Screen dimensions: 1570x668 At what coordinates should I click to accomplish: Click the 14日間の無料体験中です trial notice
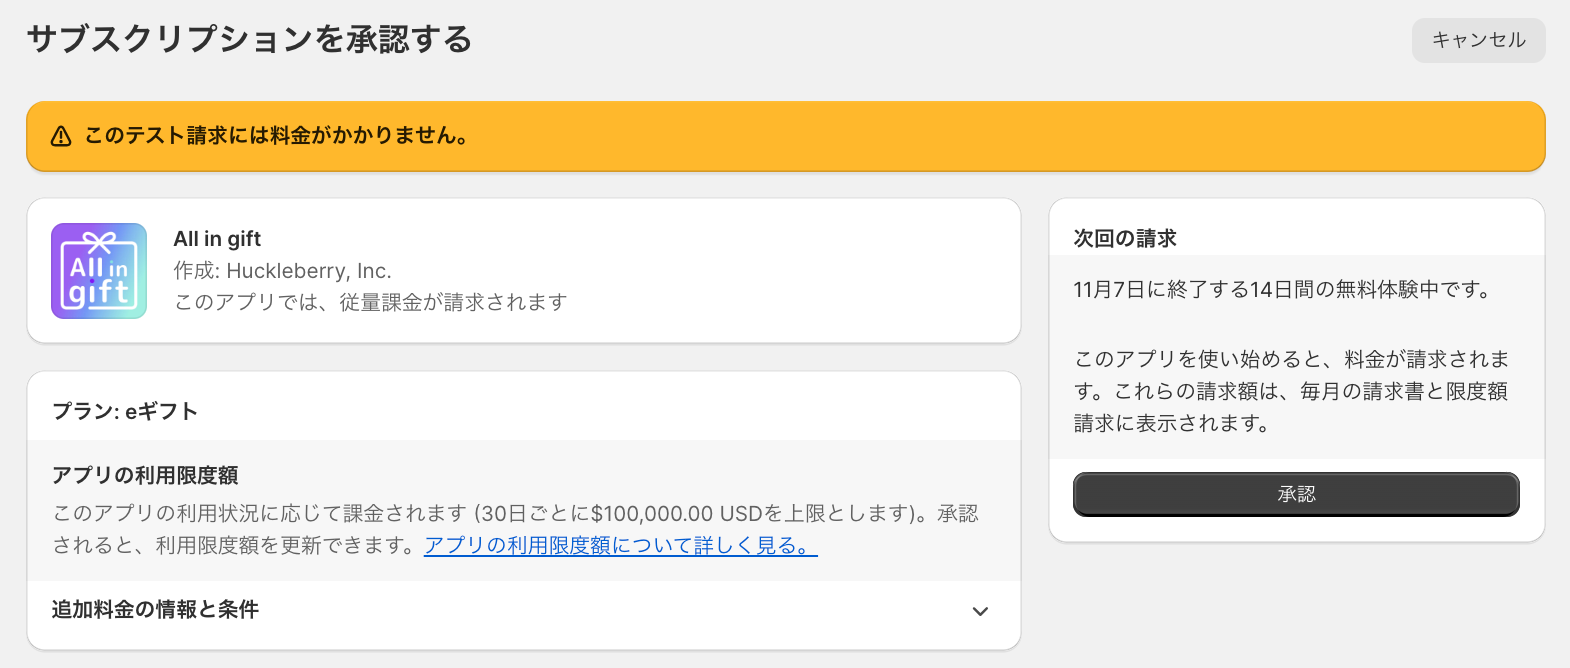pos(1283,290)
